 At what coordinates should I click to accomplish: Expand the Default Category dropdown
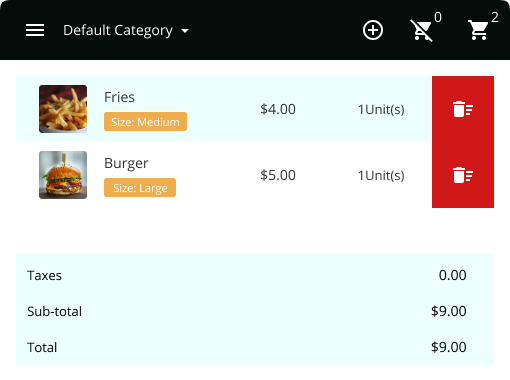tap(126, 30)
